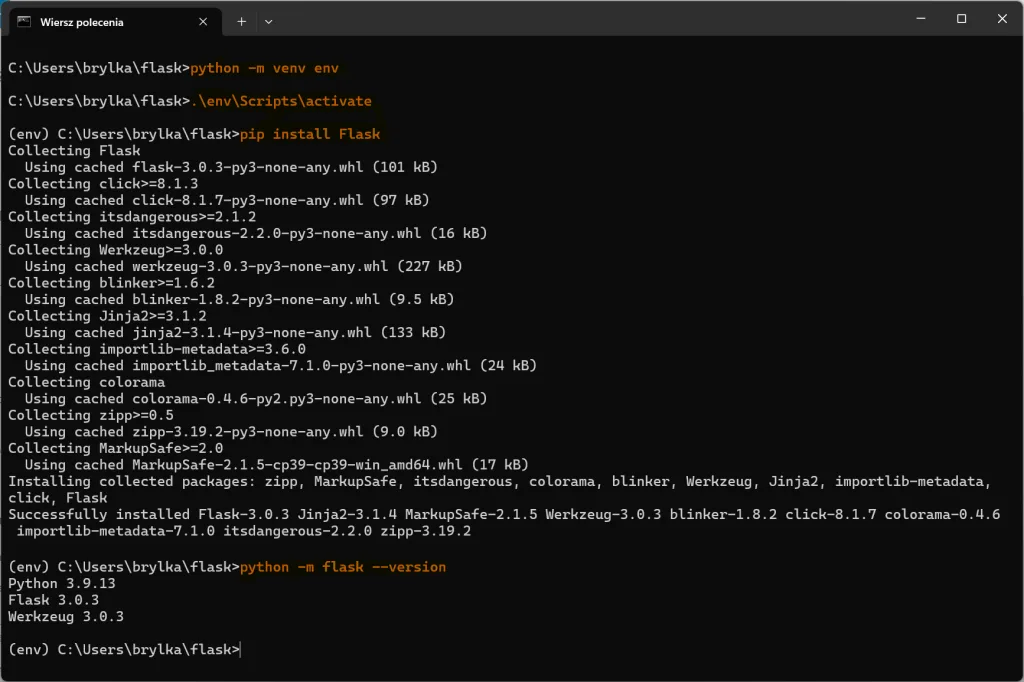Close the Wiersz polecenia tab
The height and width of the screenshot is (682, 1024).
pyautogui.click(x=203, y=22)
